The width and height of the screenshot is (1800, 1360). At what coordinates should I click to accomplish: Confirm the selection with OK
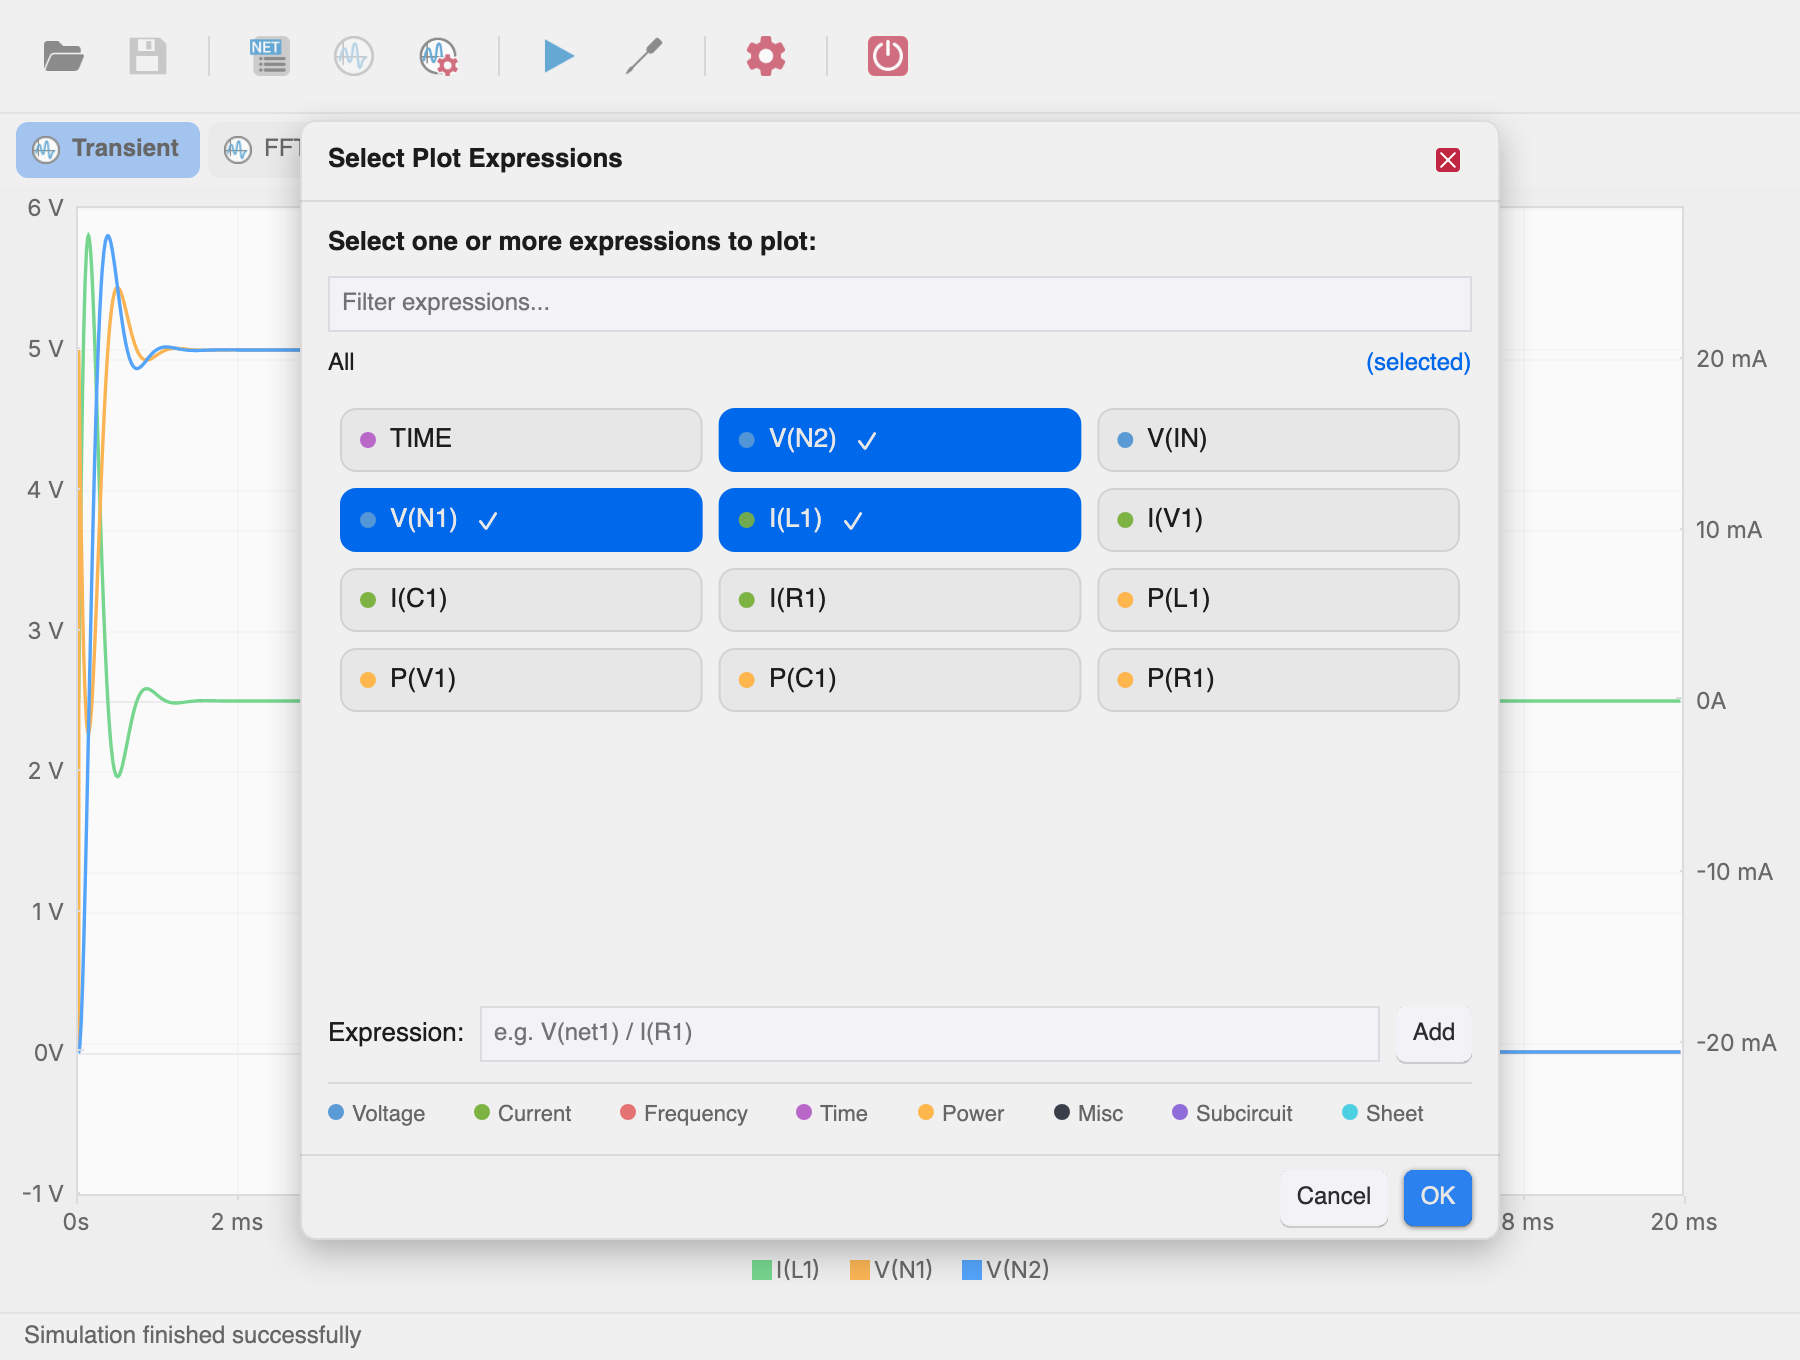point(1438,1196)
